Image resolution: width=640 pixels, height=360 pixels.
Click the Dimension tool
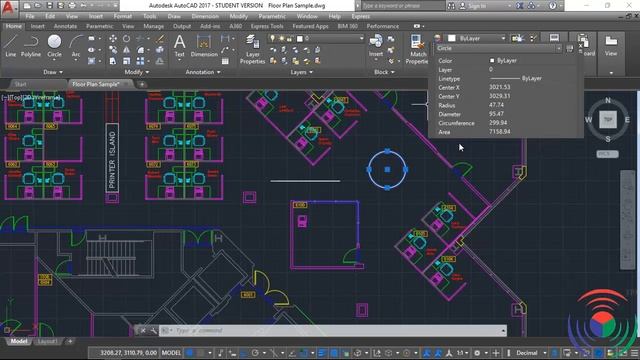[204, 46]
